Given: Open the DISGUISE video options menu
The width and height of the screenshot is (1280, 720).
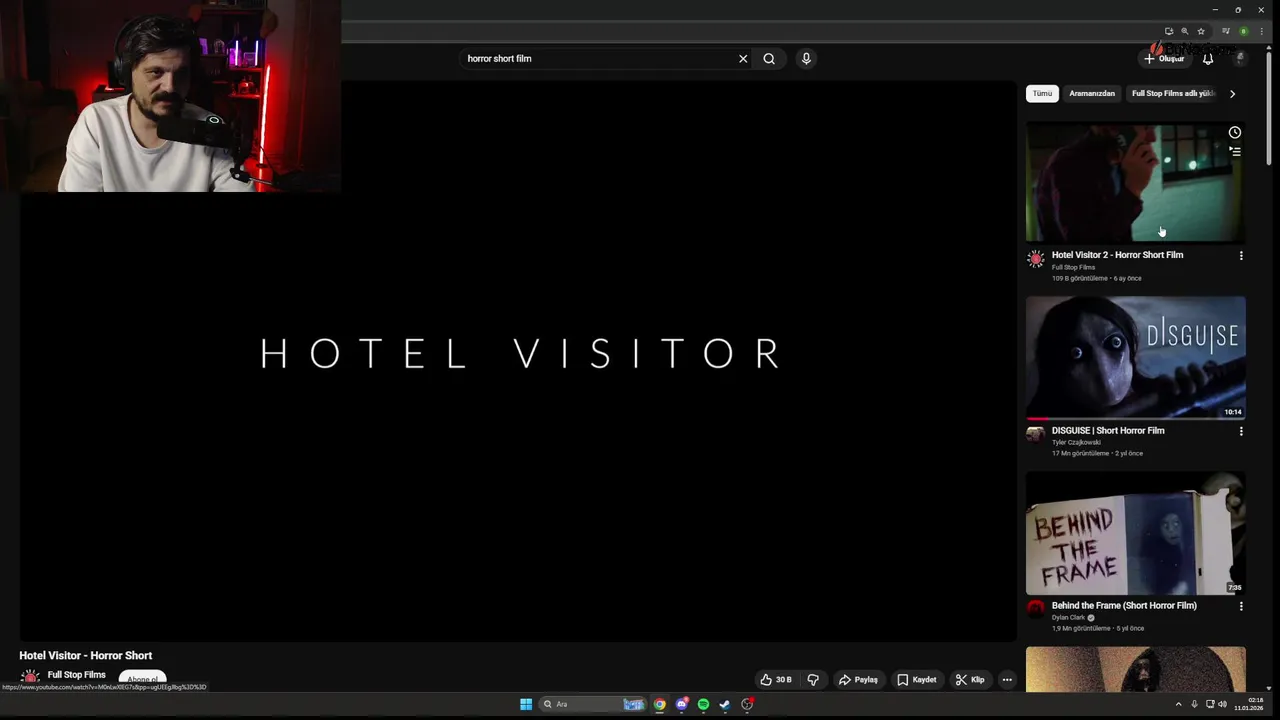Looking at the screenshot, I should 1241,431.
